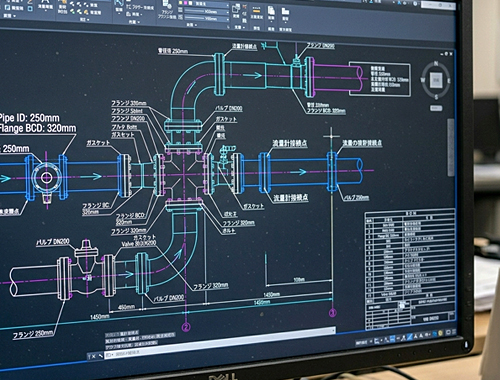
Task: Click the large letter A text tool icon
Action: point(46,1)
